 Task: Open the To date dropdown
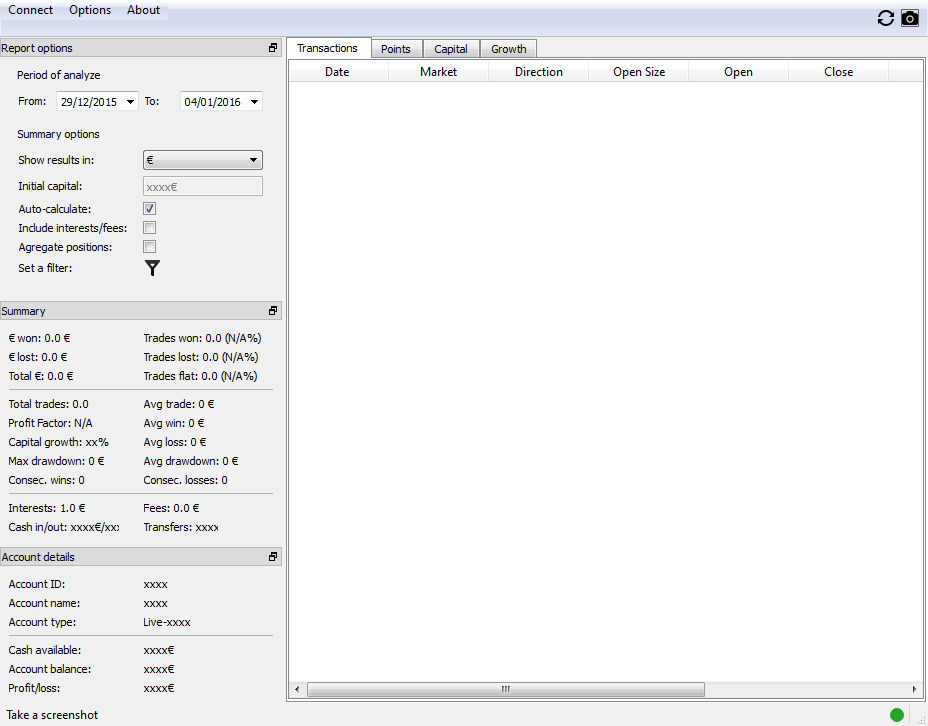pos(254,102)
